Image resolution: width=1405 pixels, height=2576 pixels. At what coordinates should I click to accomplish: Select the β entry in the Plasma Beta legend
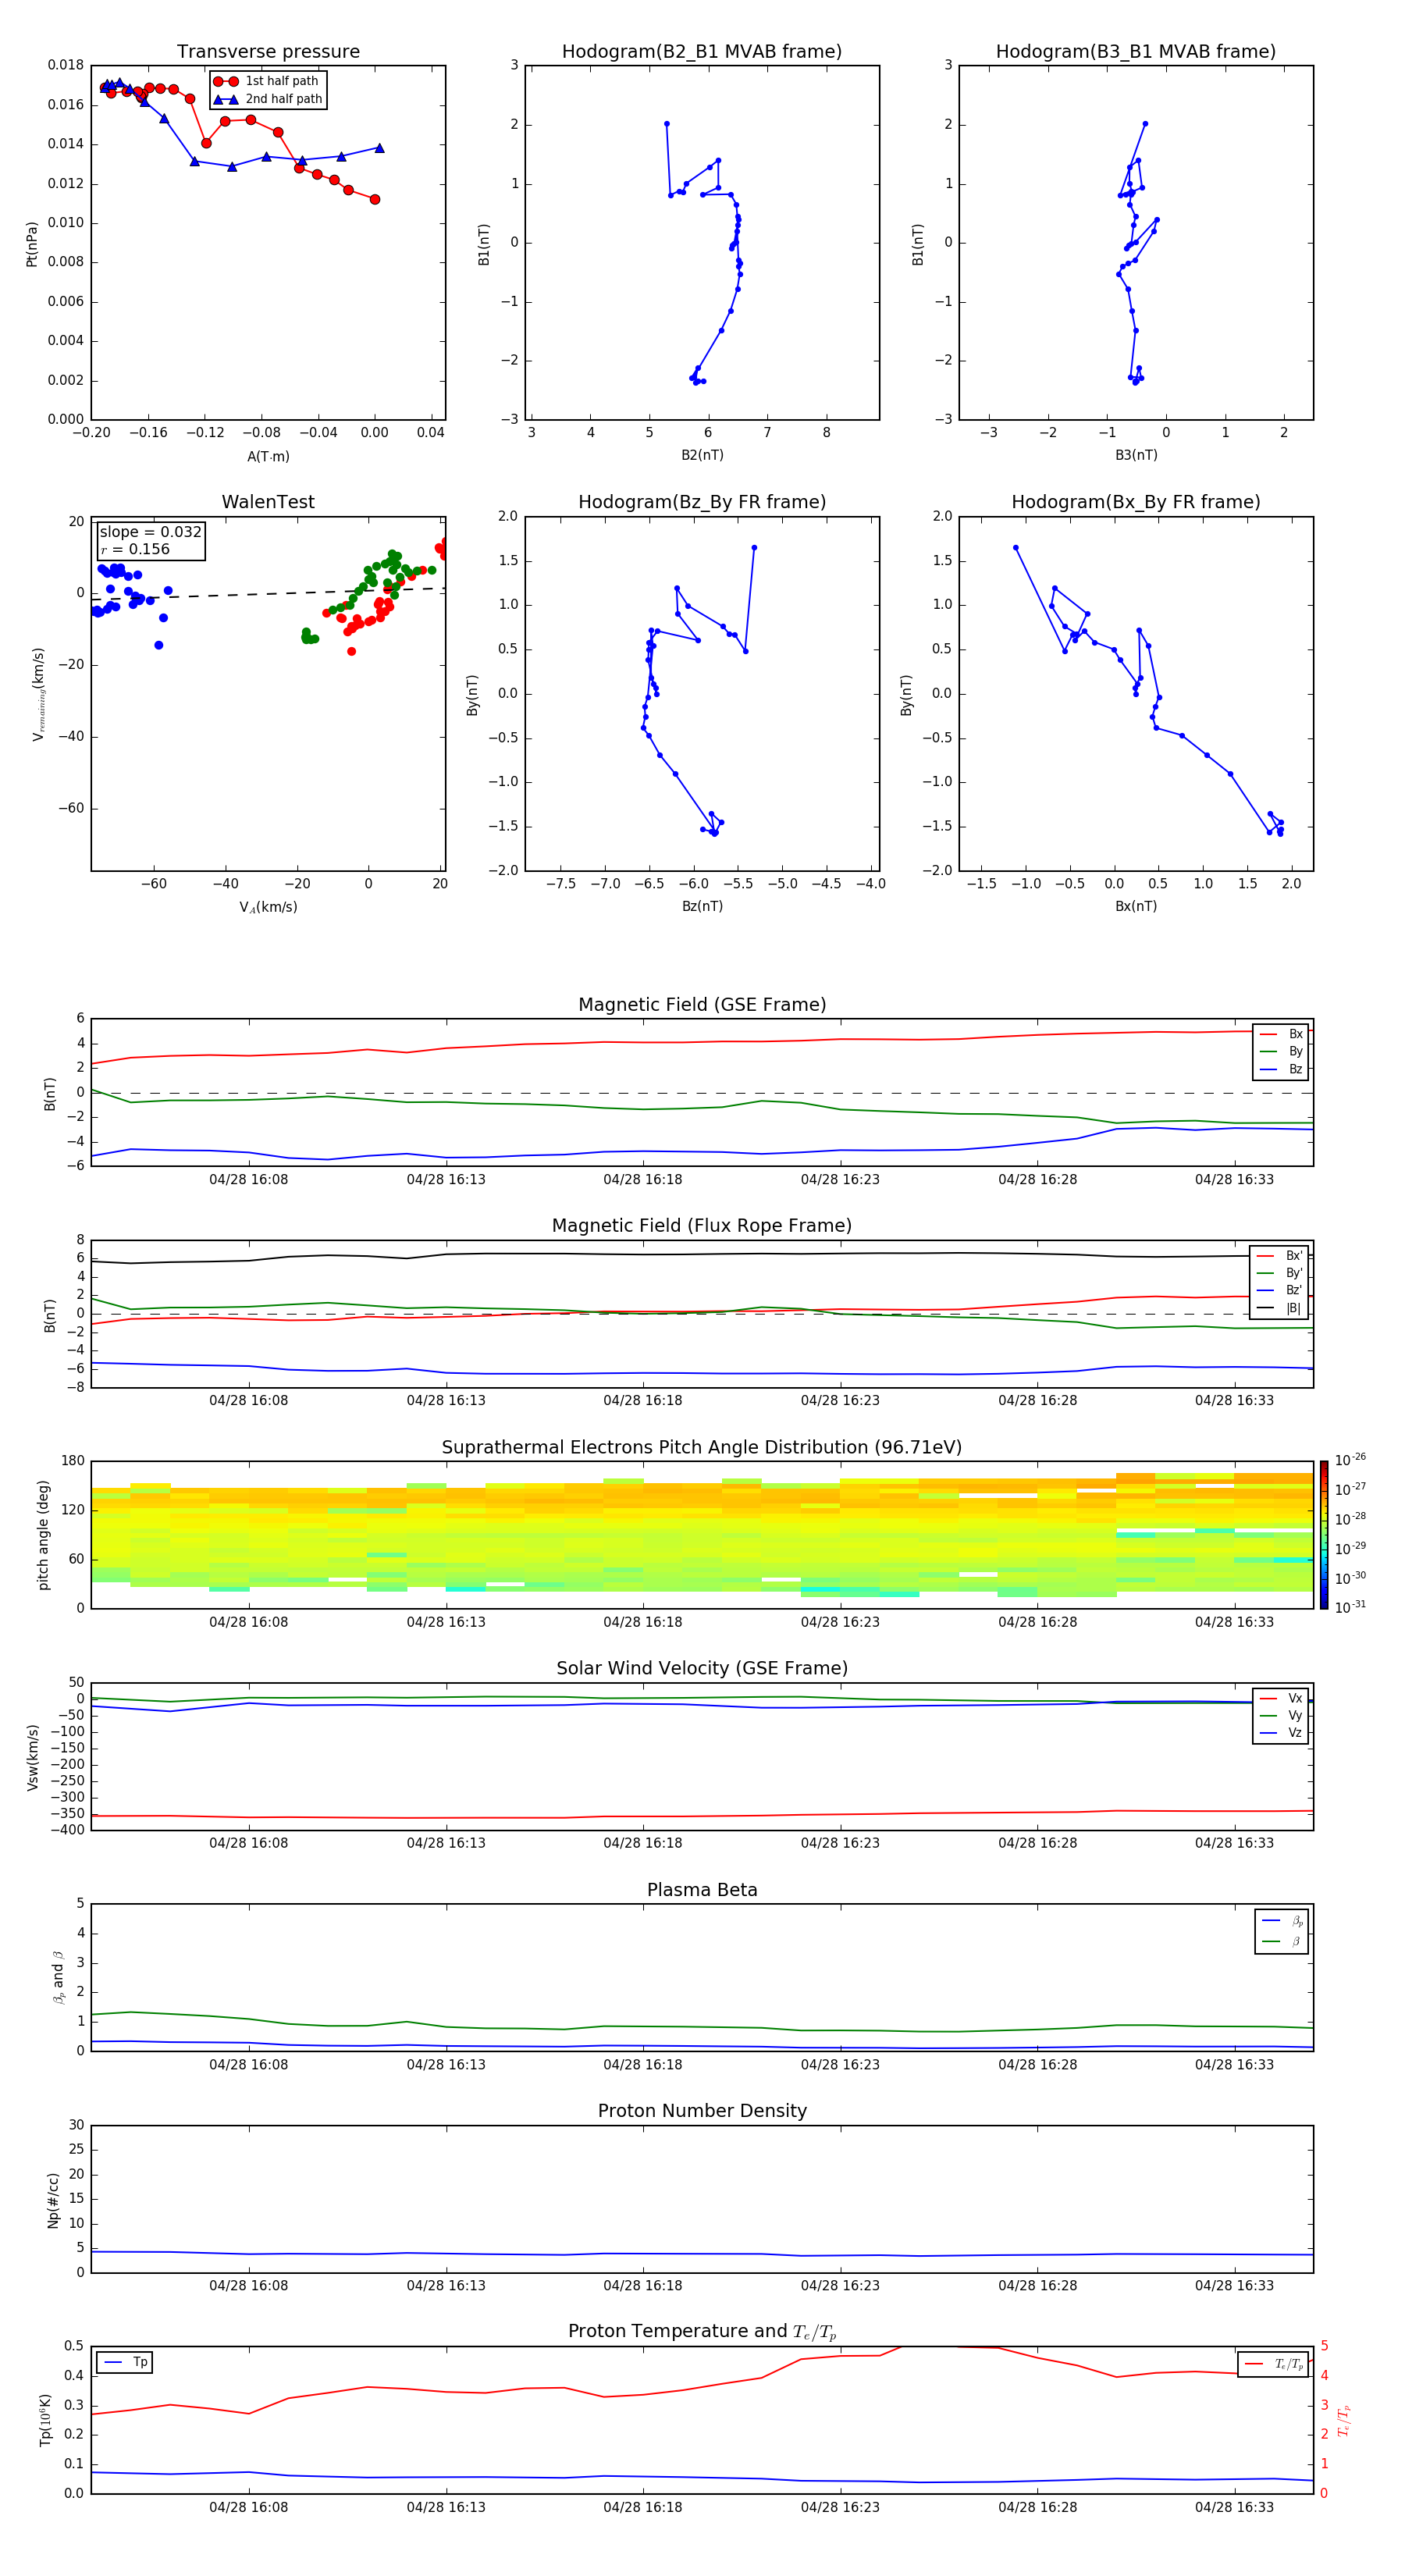point(1282,1941)
